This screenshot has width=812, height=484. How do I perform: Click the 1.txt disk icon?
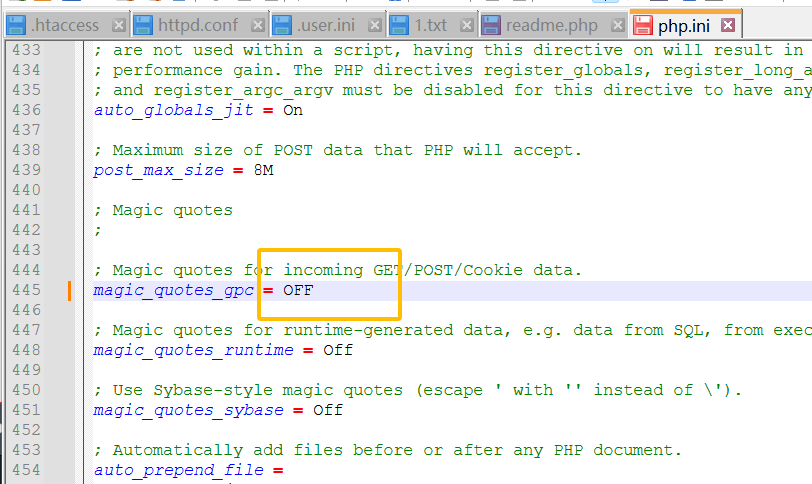[399, 25]
